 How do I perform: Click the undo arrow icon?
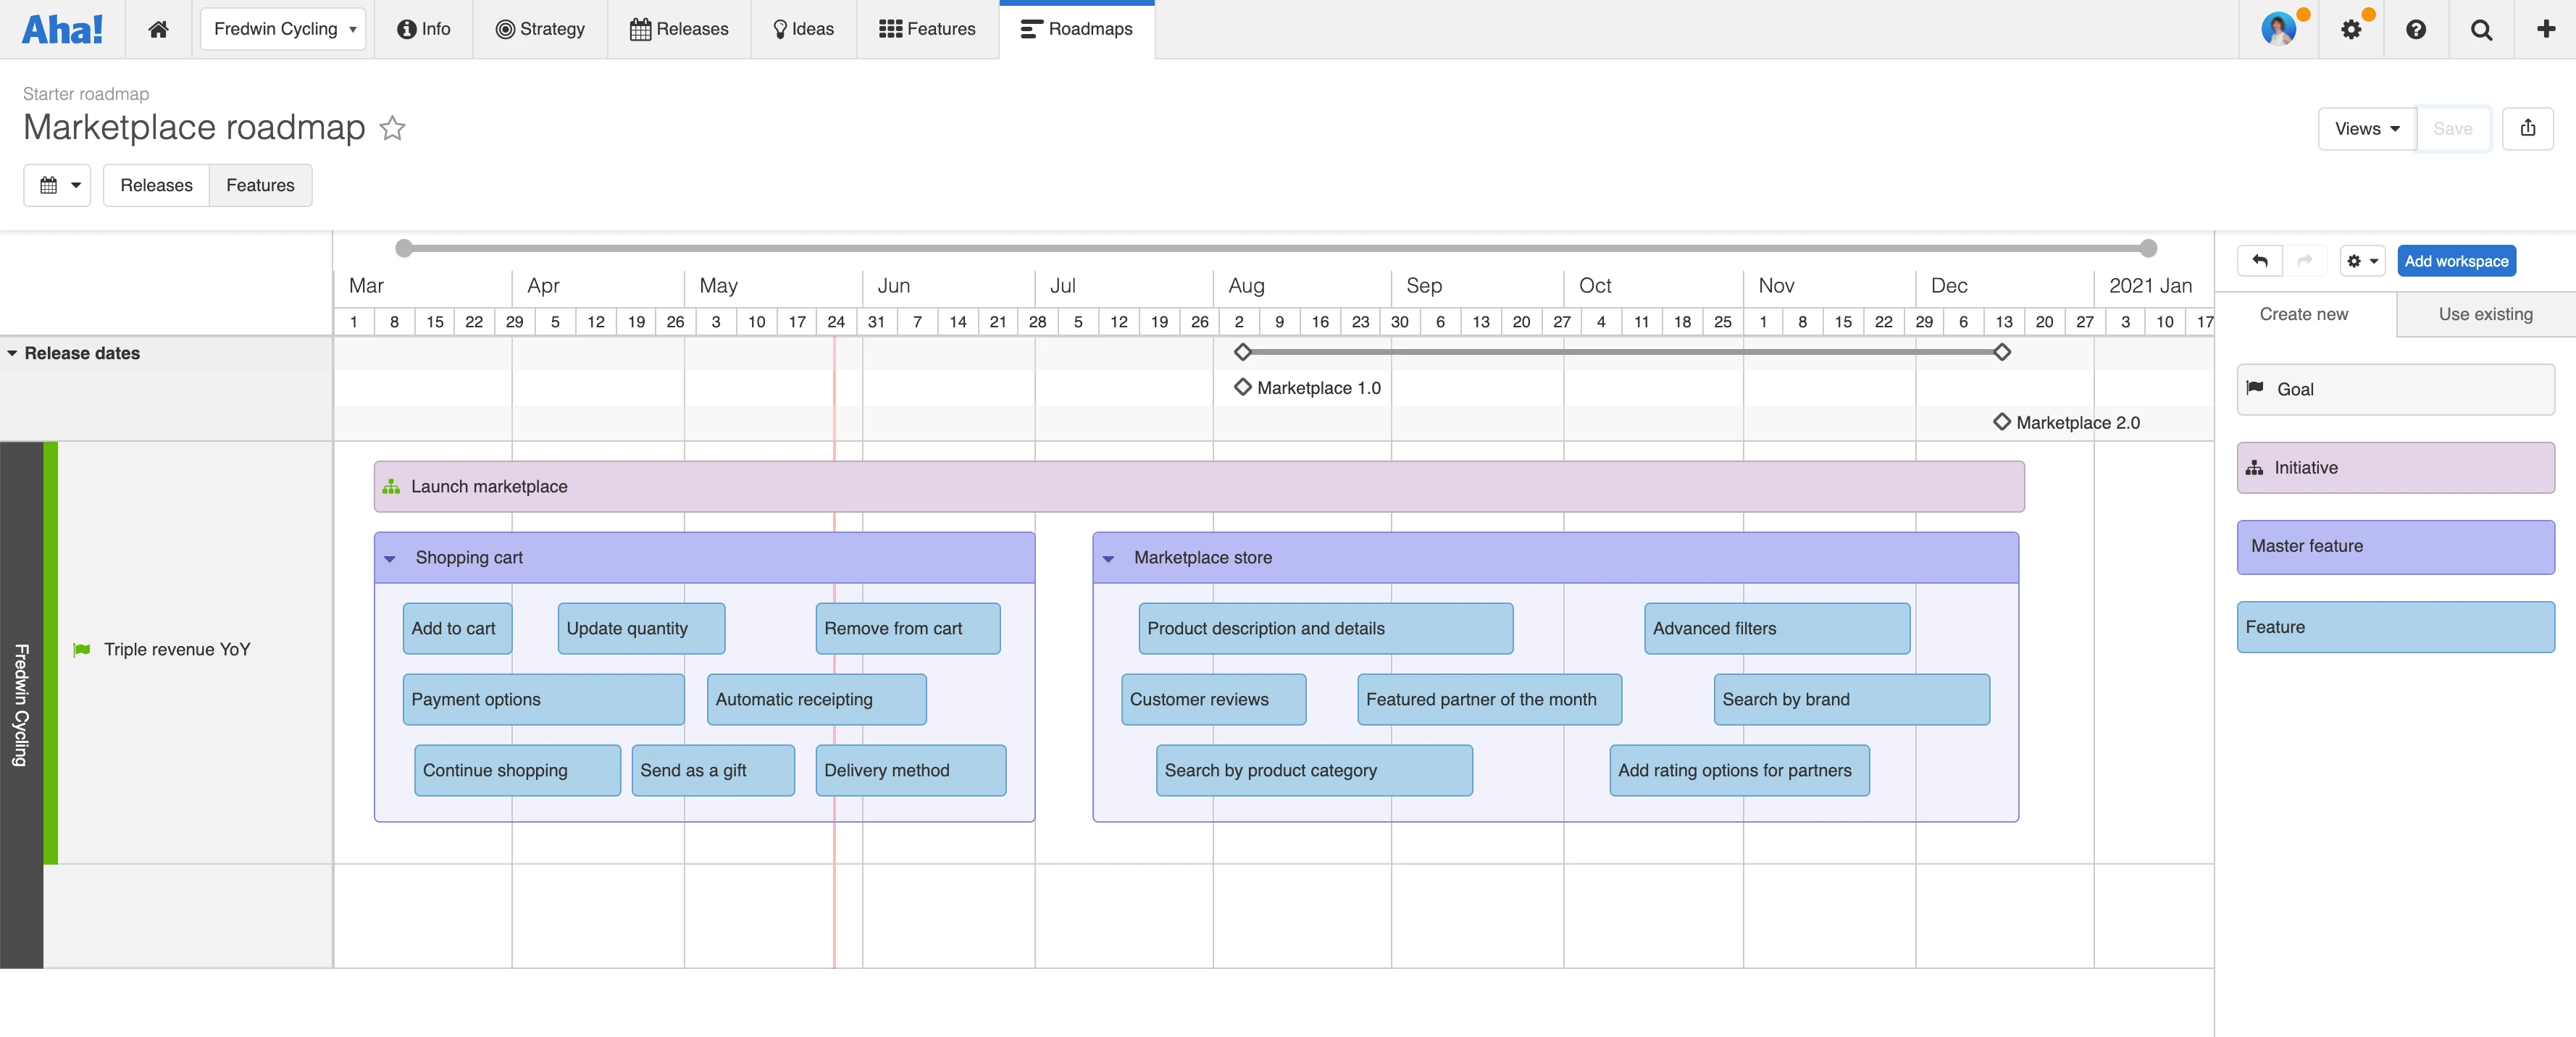(2260, 261)
